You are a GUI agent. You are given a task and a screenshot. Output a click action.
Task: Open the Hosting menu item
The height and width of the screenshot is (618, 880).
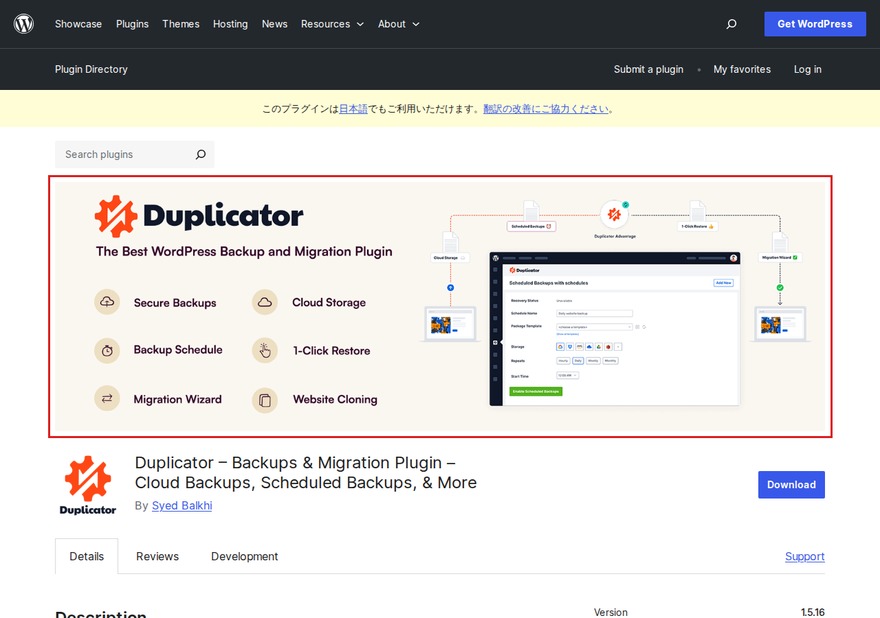point(230,24)
